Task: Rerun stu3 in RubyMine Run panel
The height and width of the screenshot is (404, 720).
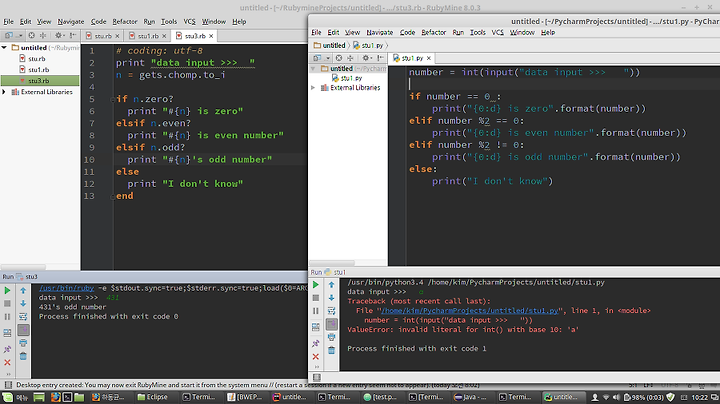Action: tap(7, 291)
